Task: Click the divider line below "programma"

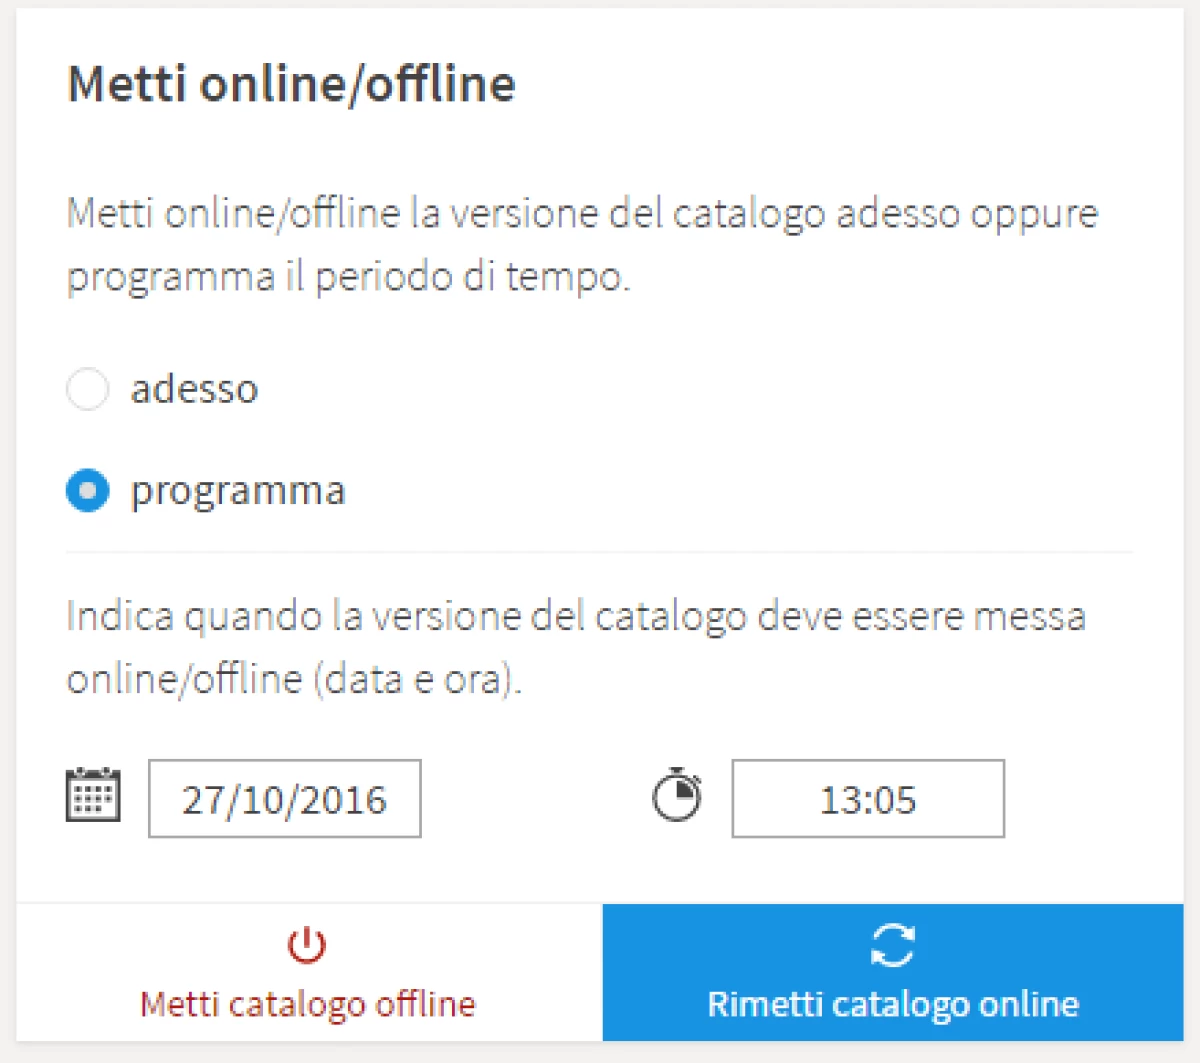Action: tap(599, 552)
